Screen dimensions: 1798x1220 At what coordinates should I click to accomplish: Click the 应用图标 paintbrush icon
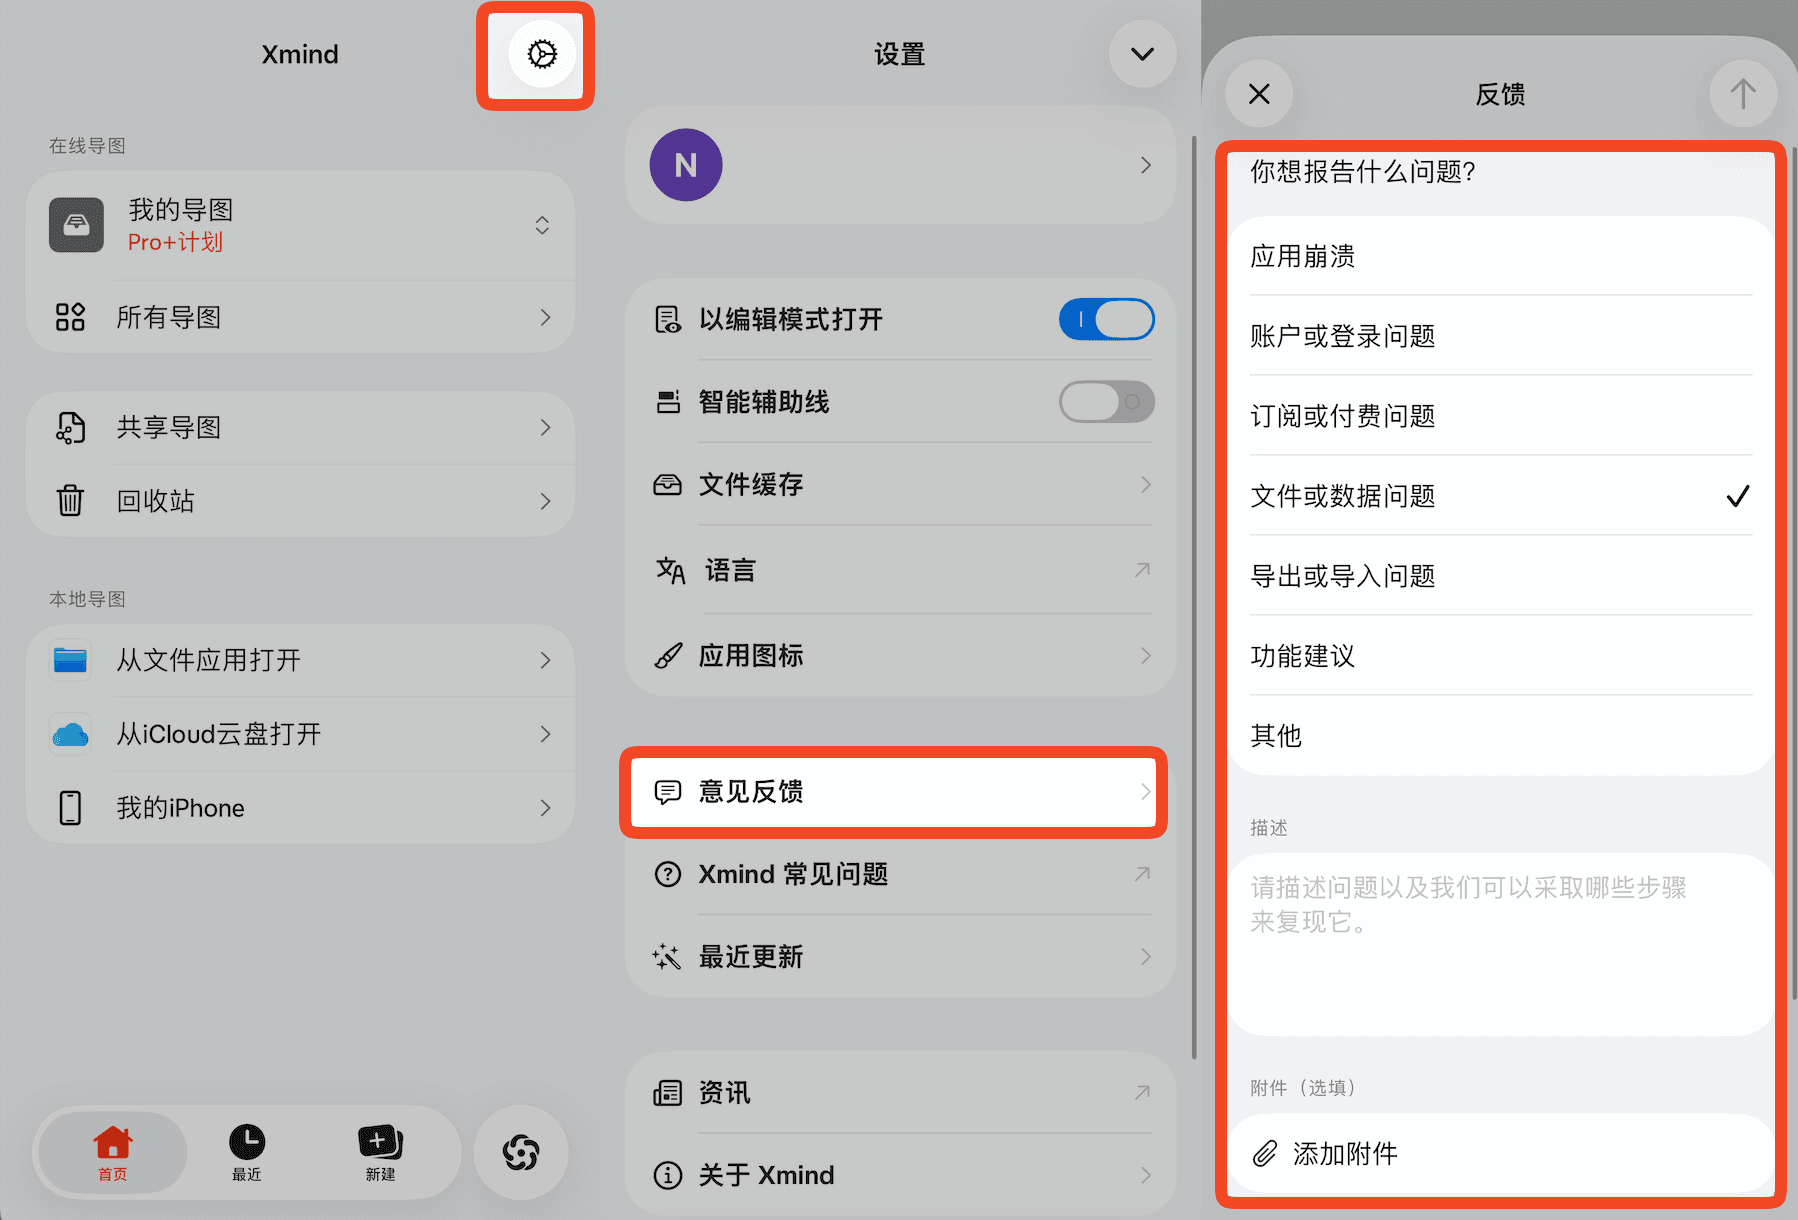point(668,656)
